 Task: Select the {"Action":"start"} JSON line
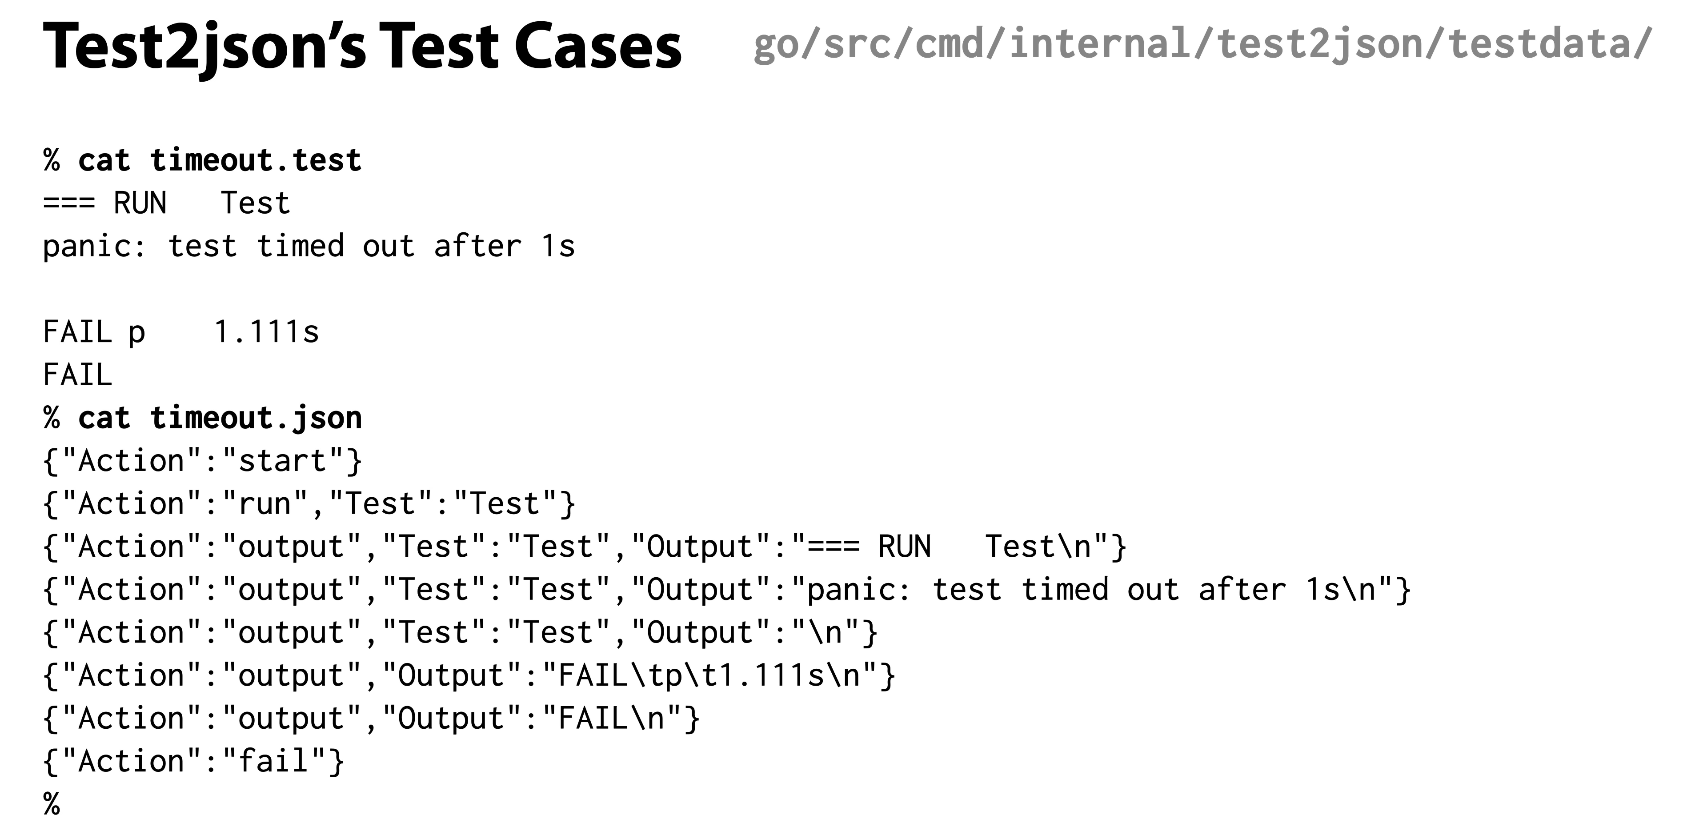tap(202, 461)
